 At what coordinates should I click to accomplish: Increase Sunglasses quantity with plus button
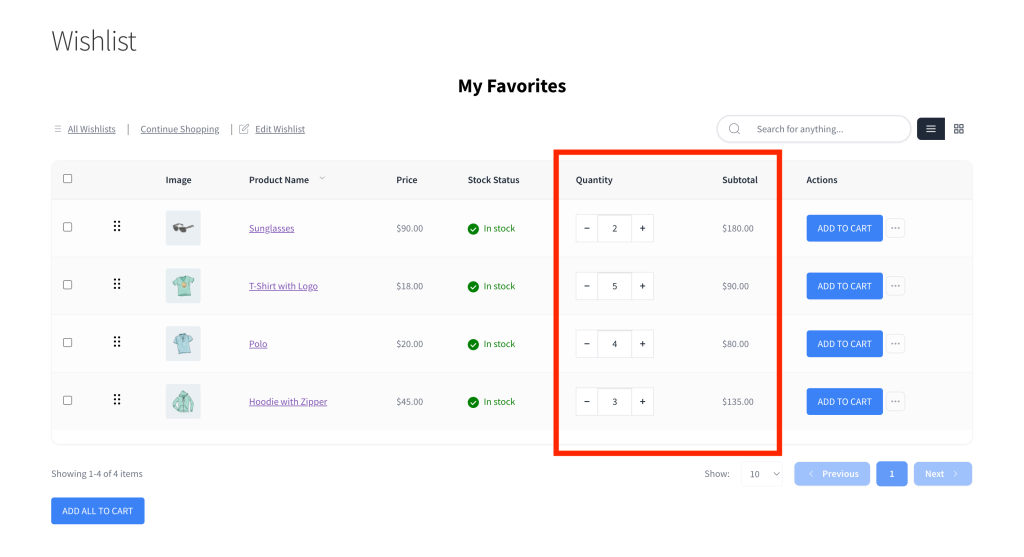point(643,228)
